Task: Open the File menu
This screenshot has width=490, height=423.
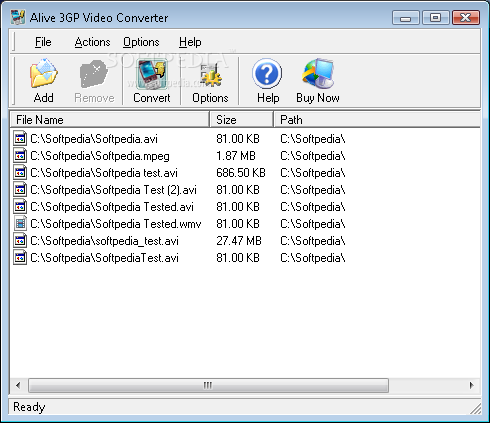Action: [43, 42]
